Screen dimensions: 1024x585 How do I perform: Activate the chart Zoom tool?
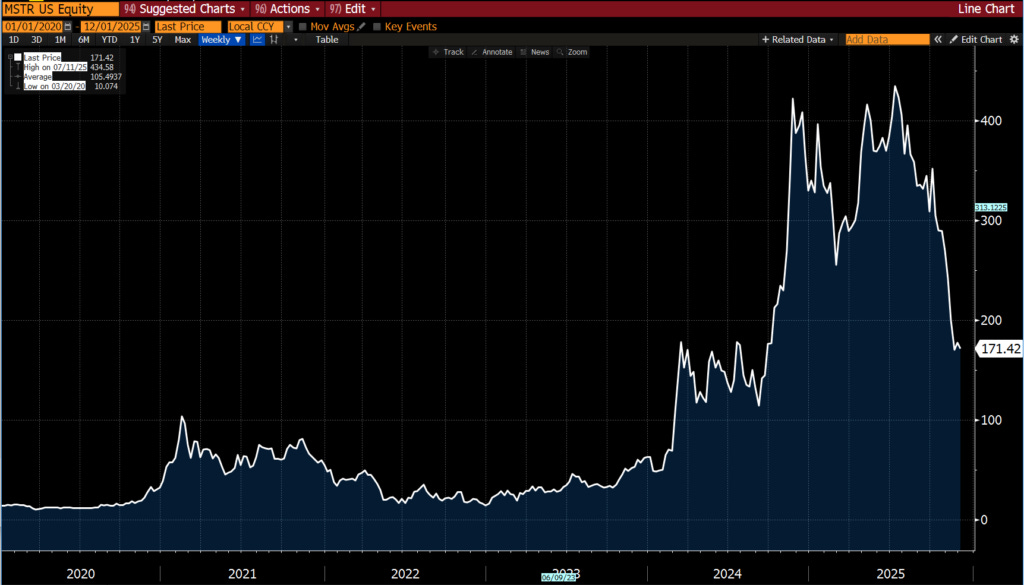(x=572, y=52)
